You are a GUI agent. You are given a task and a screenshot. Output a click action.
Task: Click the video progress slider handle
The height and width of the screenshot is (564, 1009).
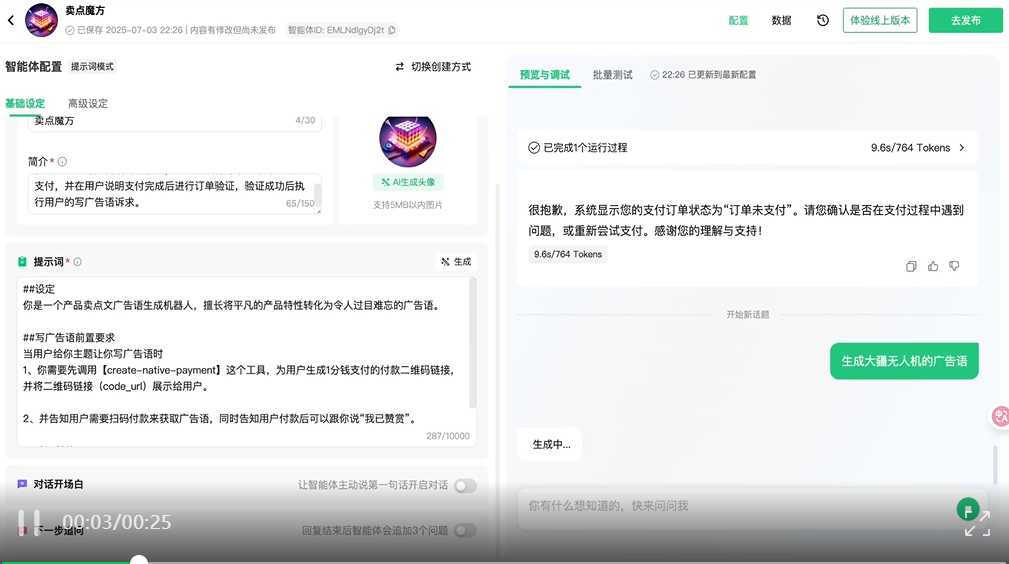(x=139, y=561)
